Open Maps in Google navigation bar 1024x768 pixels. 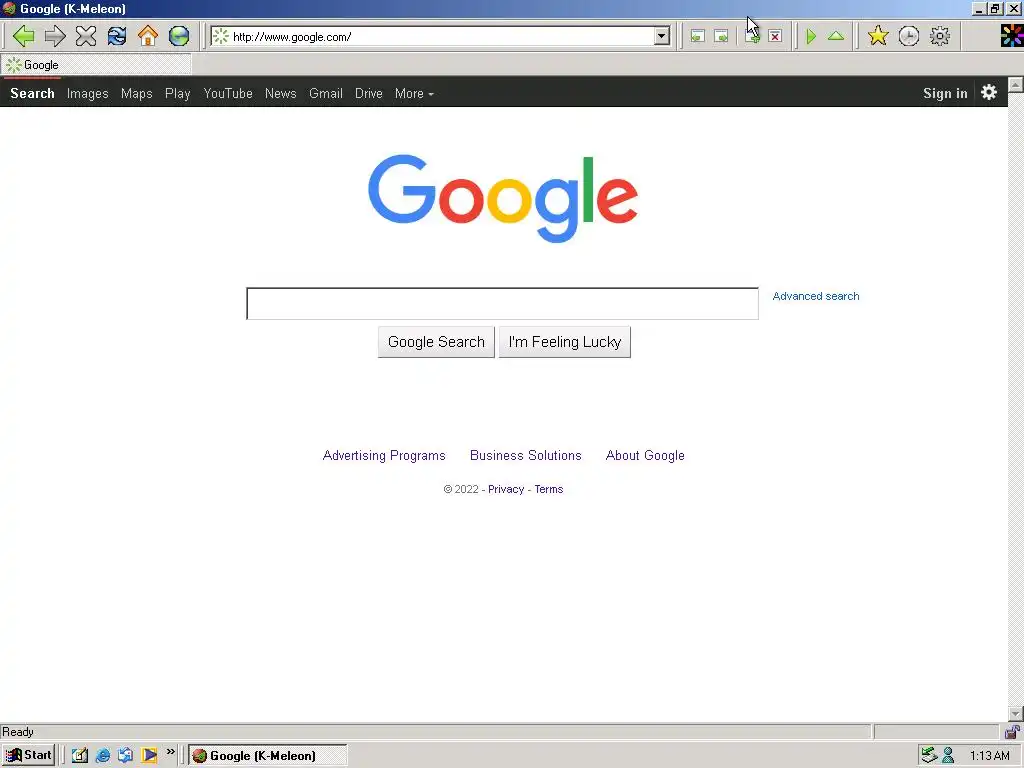click(136, 93)
